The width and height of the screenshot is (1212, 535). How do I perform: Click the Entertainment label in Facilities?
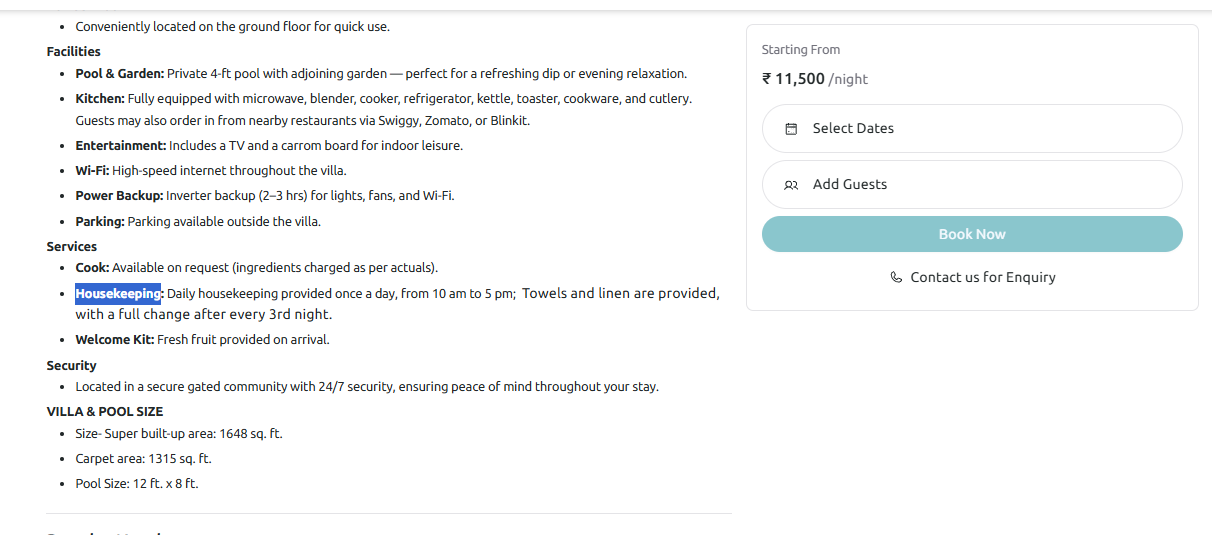pyautogui.click(x=120, y=145)
